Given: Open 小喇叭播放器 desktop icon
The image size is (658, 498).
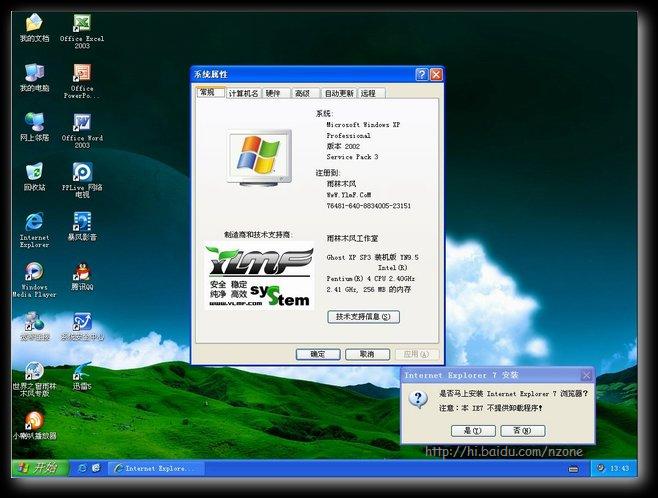Looking at the screenshot, I should pos(34,425).
